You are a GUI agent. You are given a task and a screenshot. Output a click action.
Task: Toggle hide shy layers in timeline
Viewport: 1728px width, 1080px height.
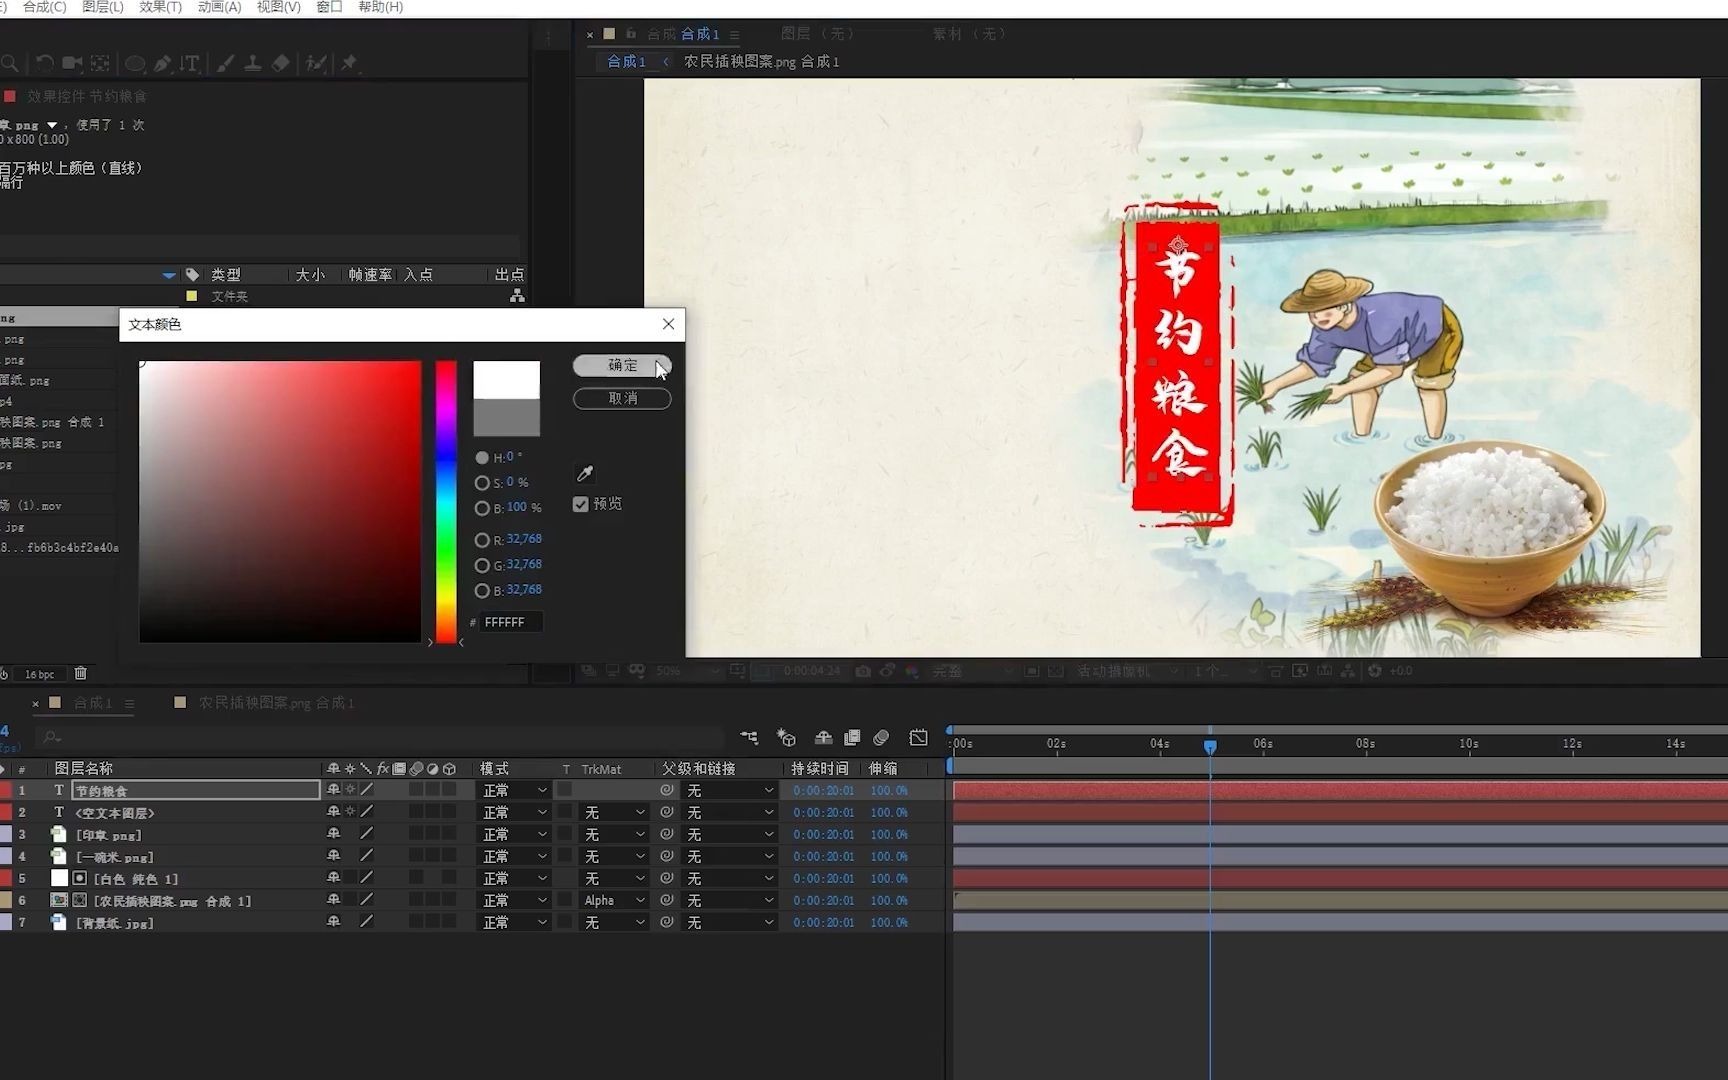[823, 738]
